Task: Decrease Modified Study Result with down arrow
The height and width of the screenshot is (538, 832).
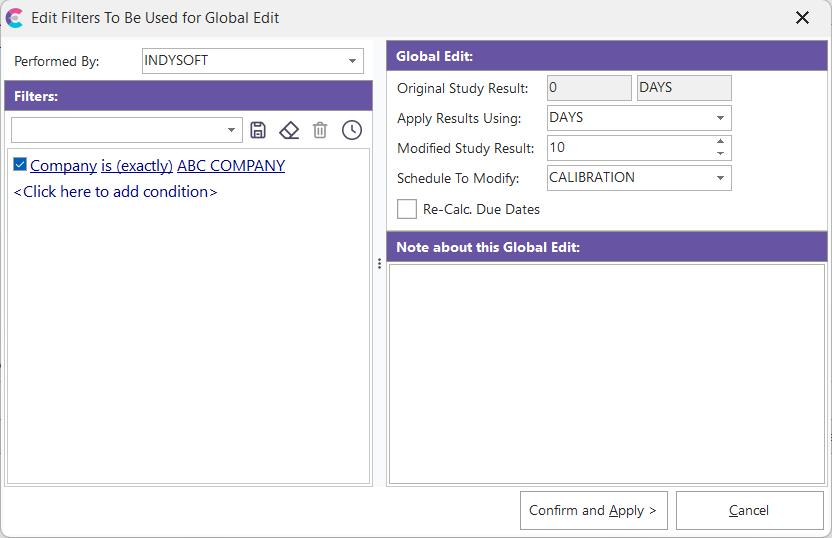Action: (720, 153)
